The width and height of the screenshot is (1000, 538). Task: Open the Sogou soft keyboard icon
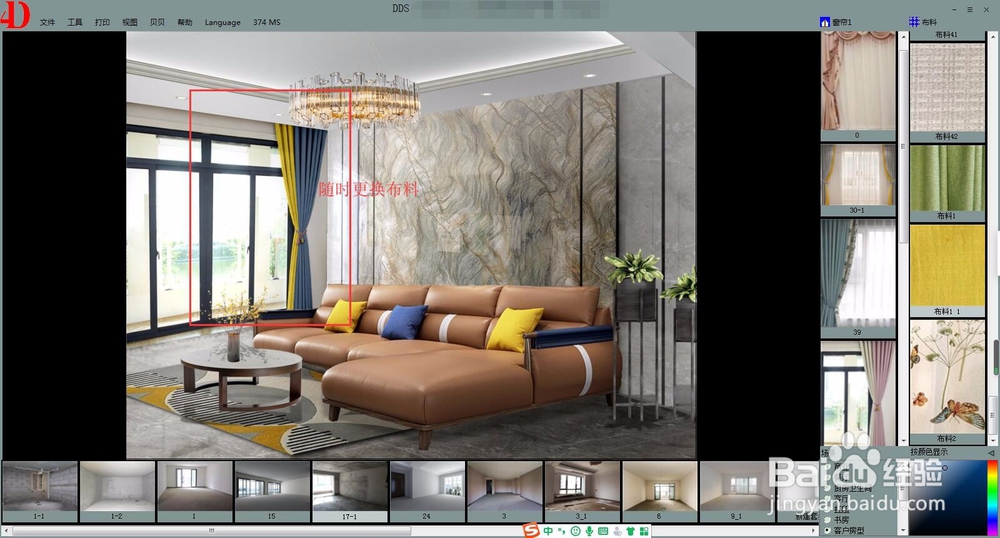603,531
